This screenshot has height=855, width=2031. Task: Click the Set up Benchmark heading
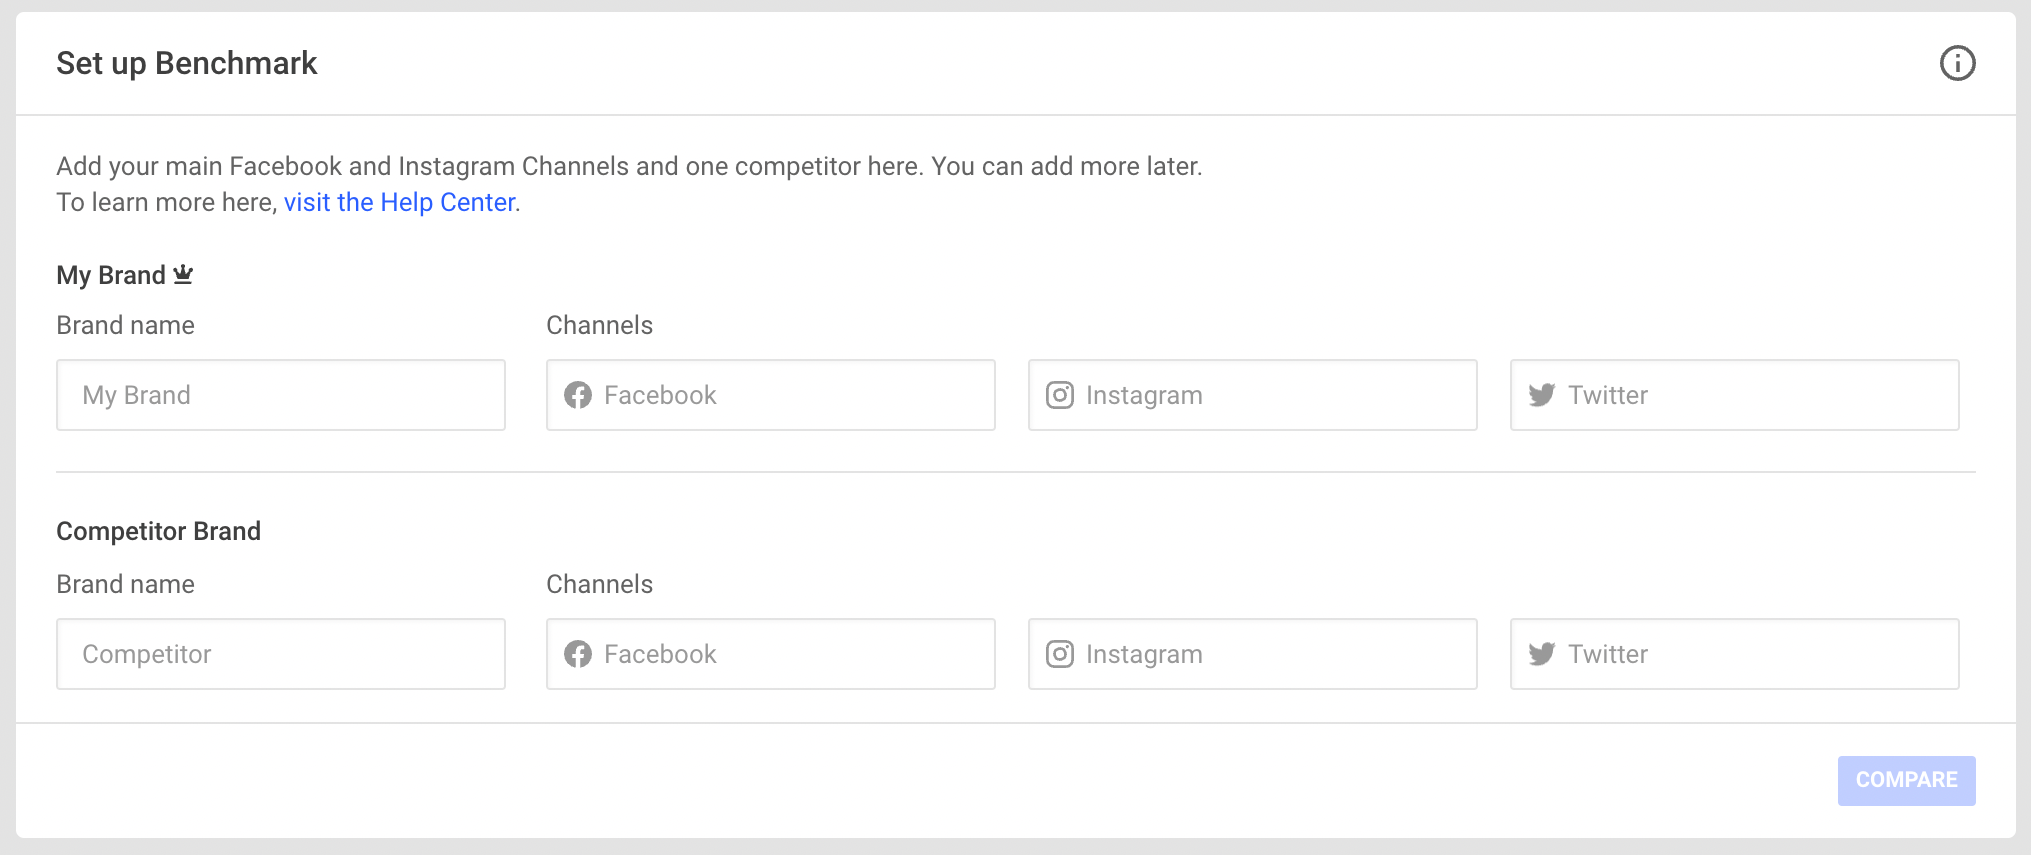(187, 63)
